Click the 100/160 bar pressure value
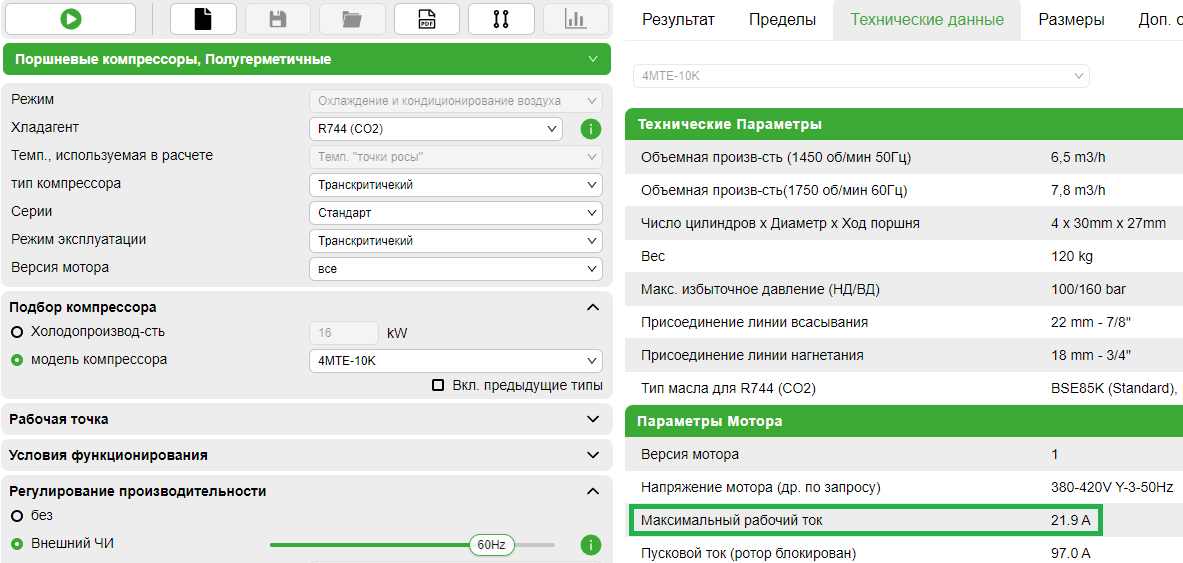1183x563 pixels. (1089, 289)
